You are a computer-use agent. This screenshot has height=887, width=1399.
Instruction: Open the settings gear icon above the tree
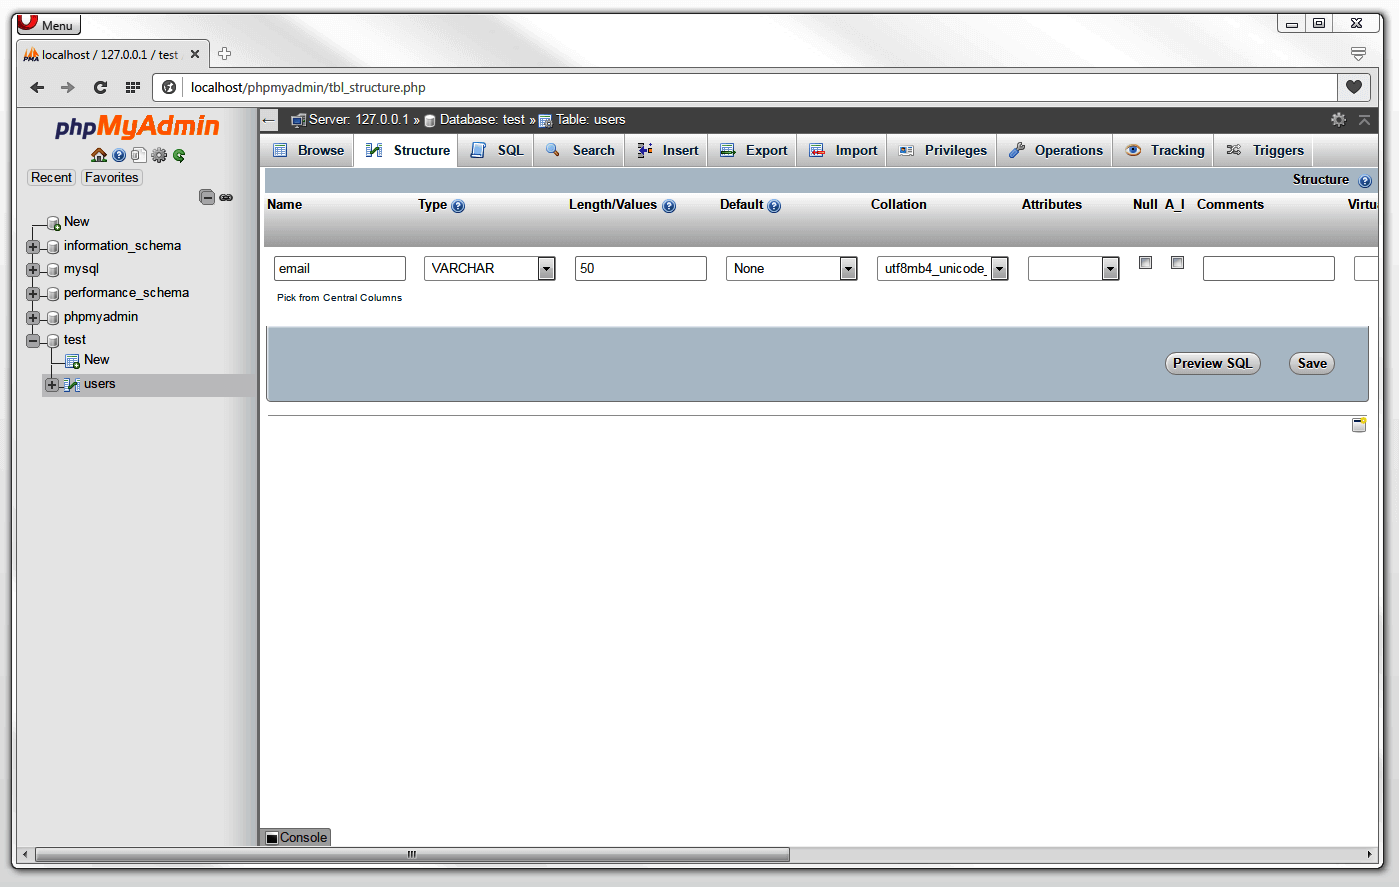pos(159,155)
